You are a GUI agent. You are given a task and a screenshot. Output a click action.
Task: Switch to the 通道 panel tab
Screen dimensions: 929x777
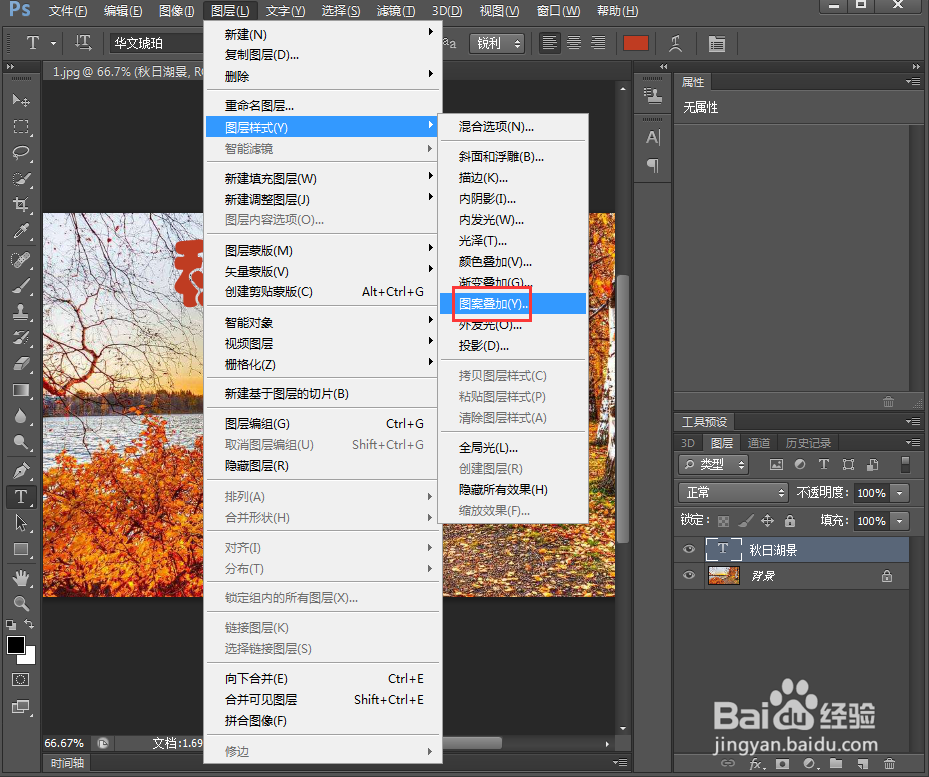pyautogui.click(x=758, y=442)
